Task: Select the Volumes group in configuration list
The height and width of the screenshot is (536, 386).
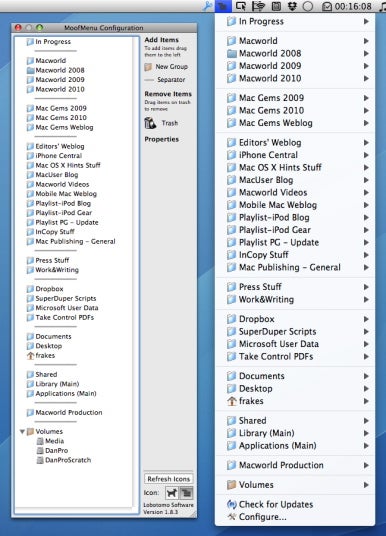Action: click(x=45, y=431)
